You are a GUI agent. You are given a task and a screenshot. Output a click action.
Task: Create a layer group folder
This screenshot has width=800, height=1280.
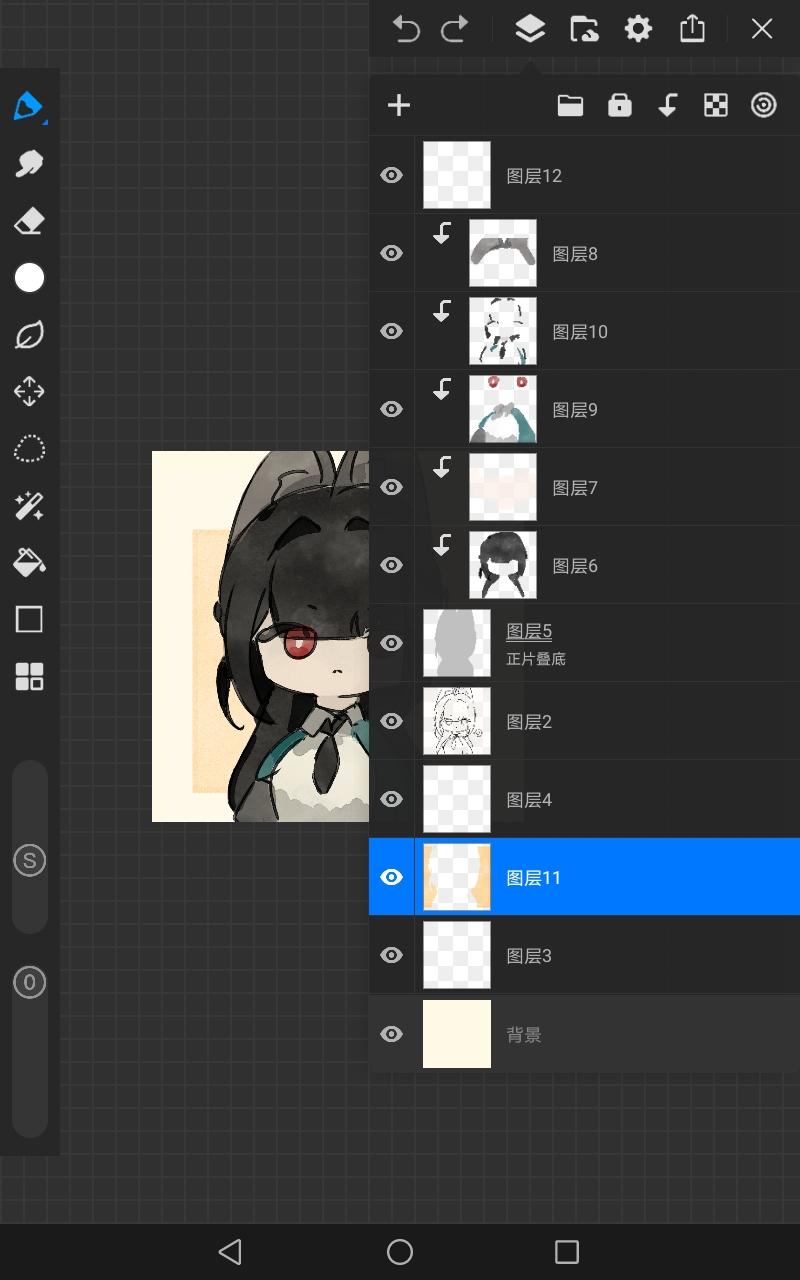pyautogui.click(x=570, y=105)
